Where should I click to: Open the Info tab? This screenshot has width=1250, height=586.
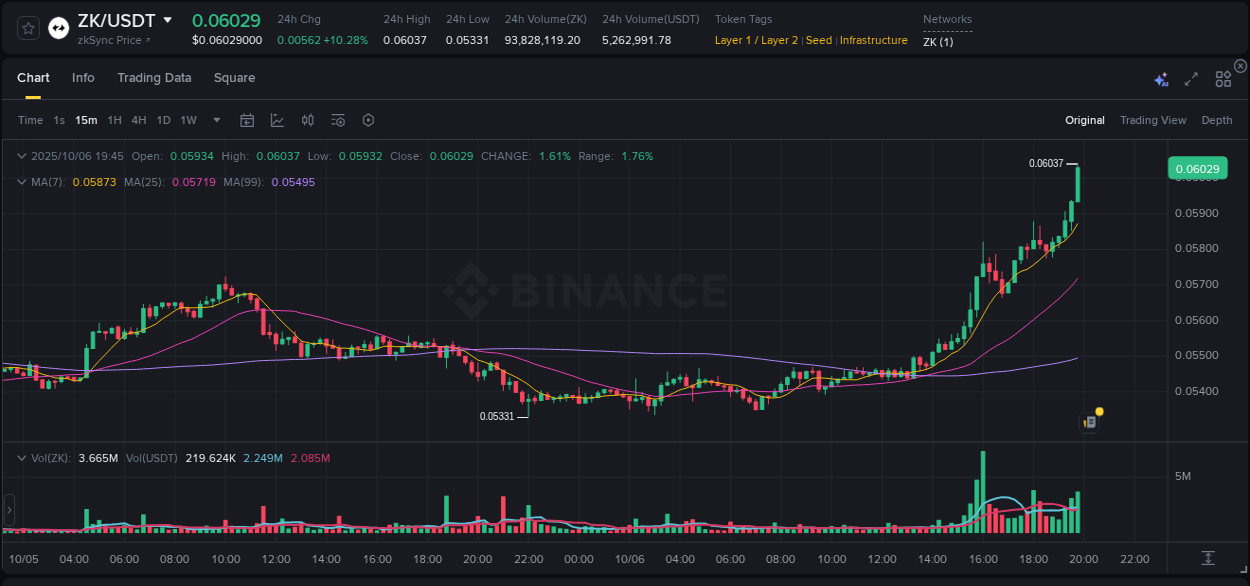(83, 77)
